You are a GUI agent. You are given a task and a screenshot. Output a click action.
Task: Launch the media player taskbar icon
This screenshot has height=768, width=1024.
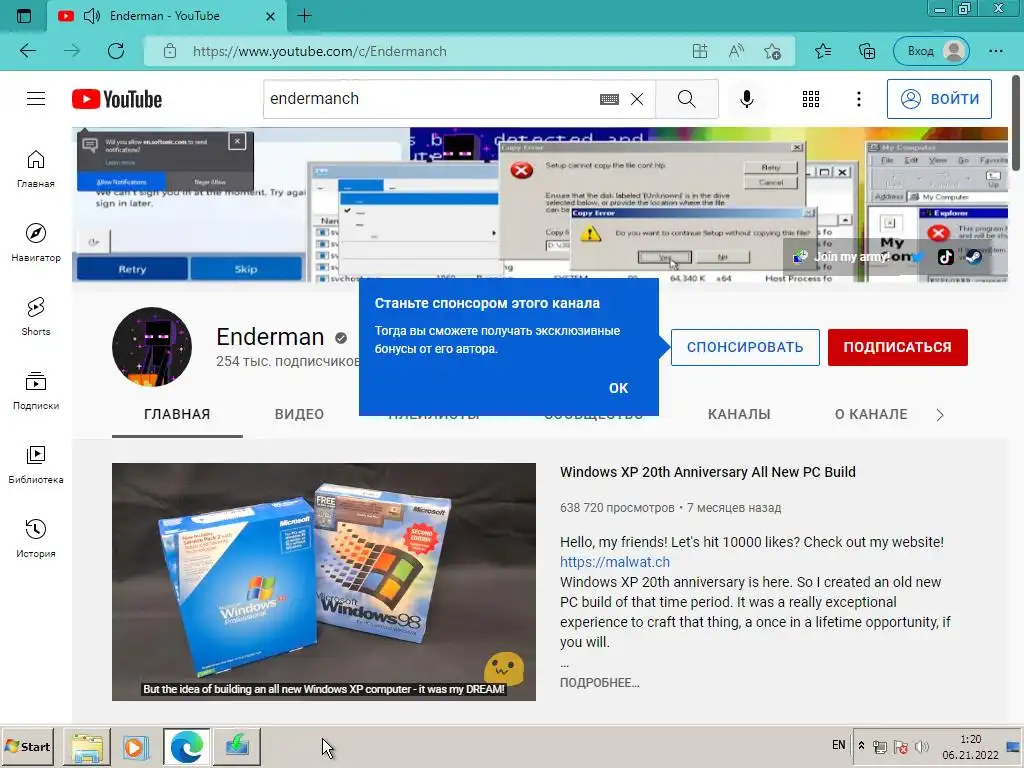(x=136, y=746)
